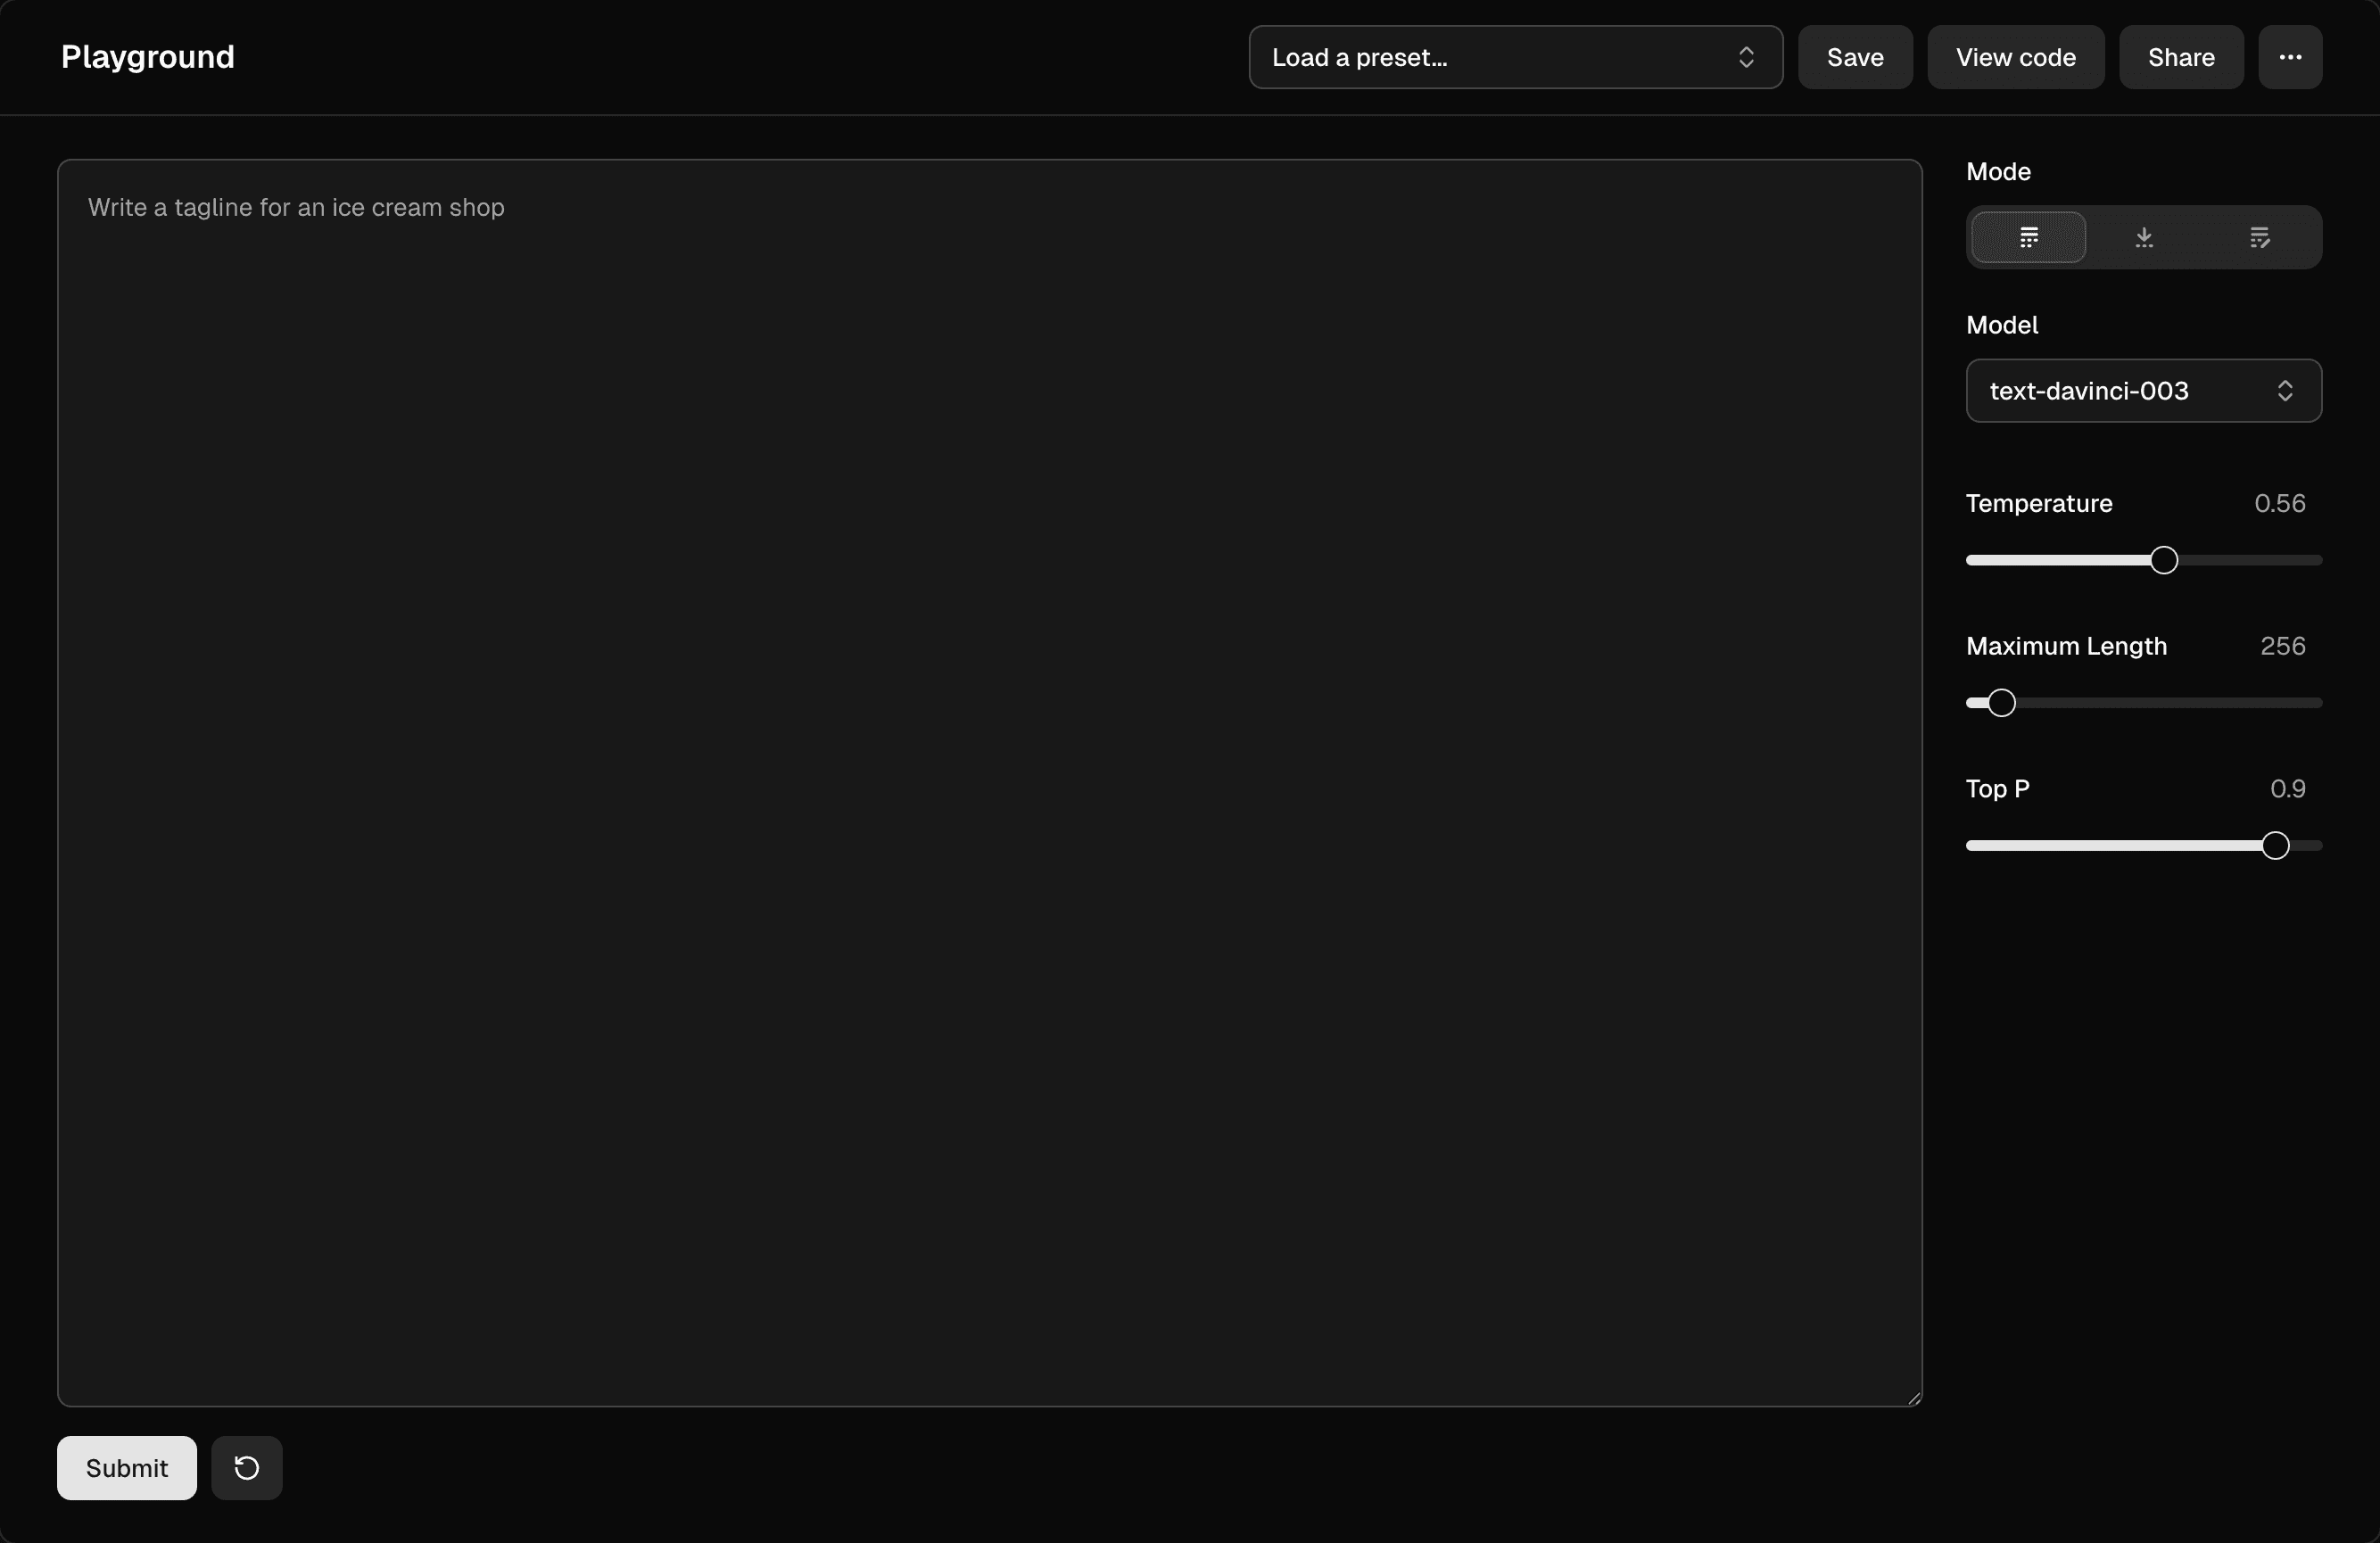Click the Temperature label

(x=2038, y=503)
